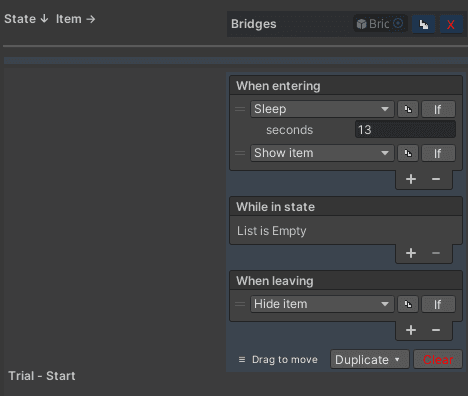Click the List is Empty text
468x396 pixels.
(272, 231)
